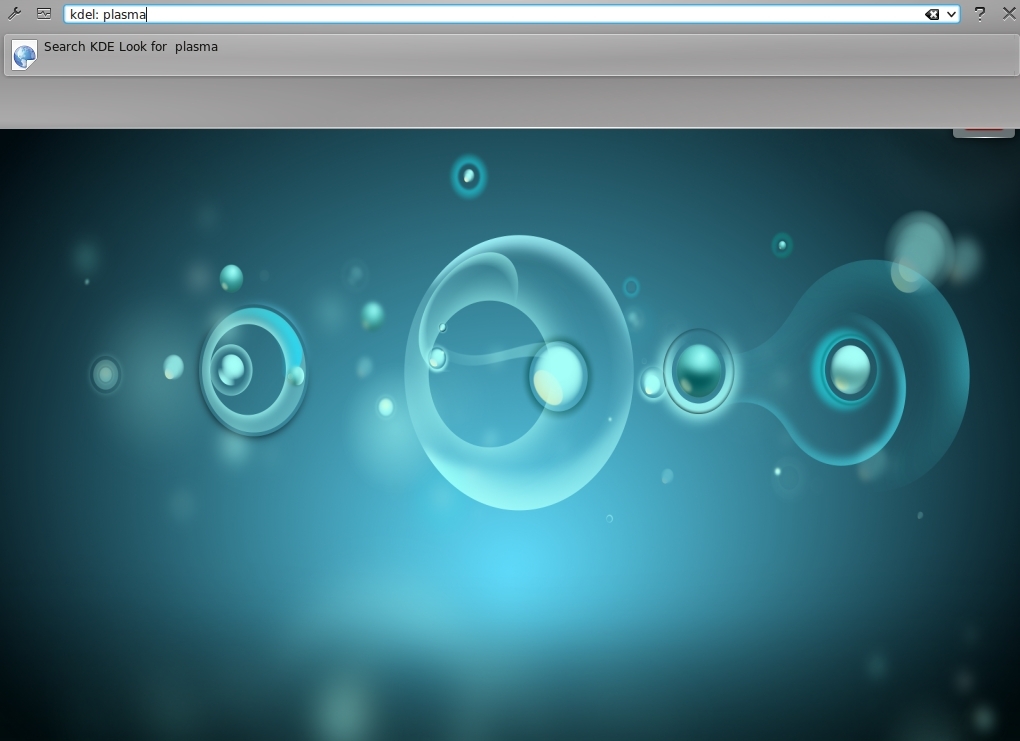Show KRunner help with the question mark
Screen dimensions: 1020x741
click(x=980, y=14)
